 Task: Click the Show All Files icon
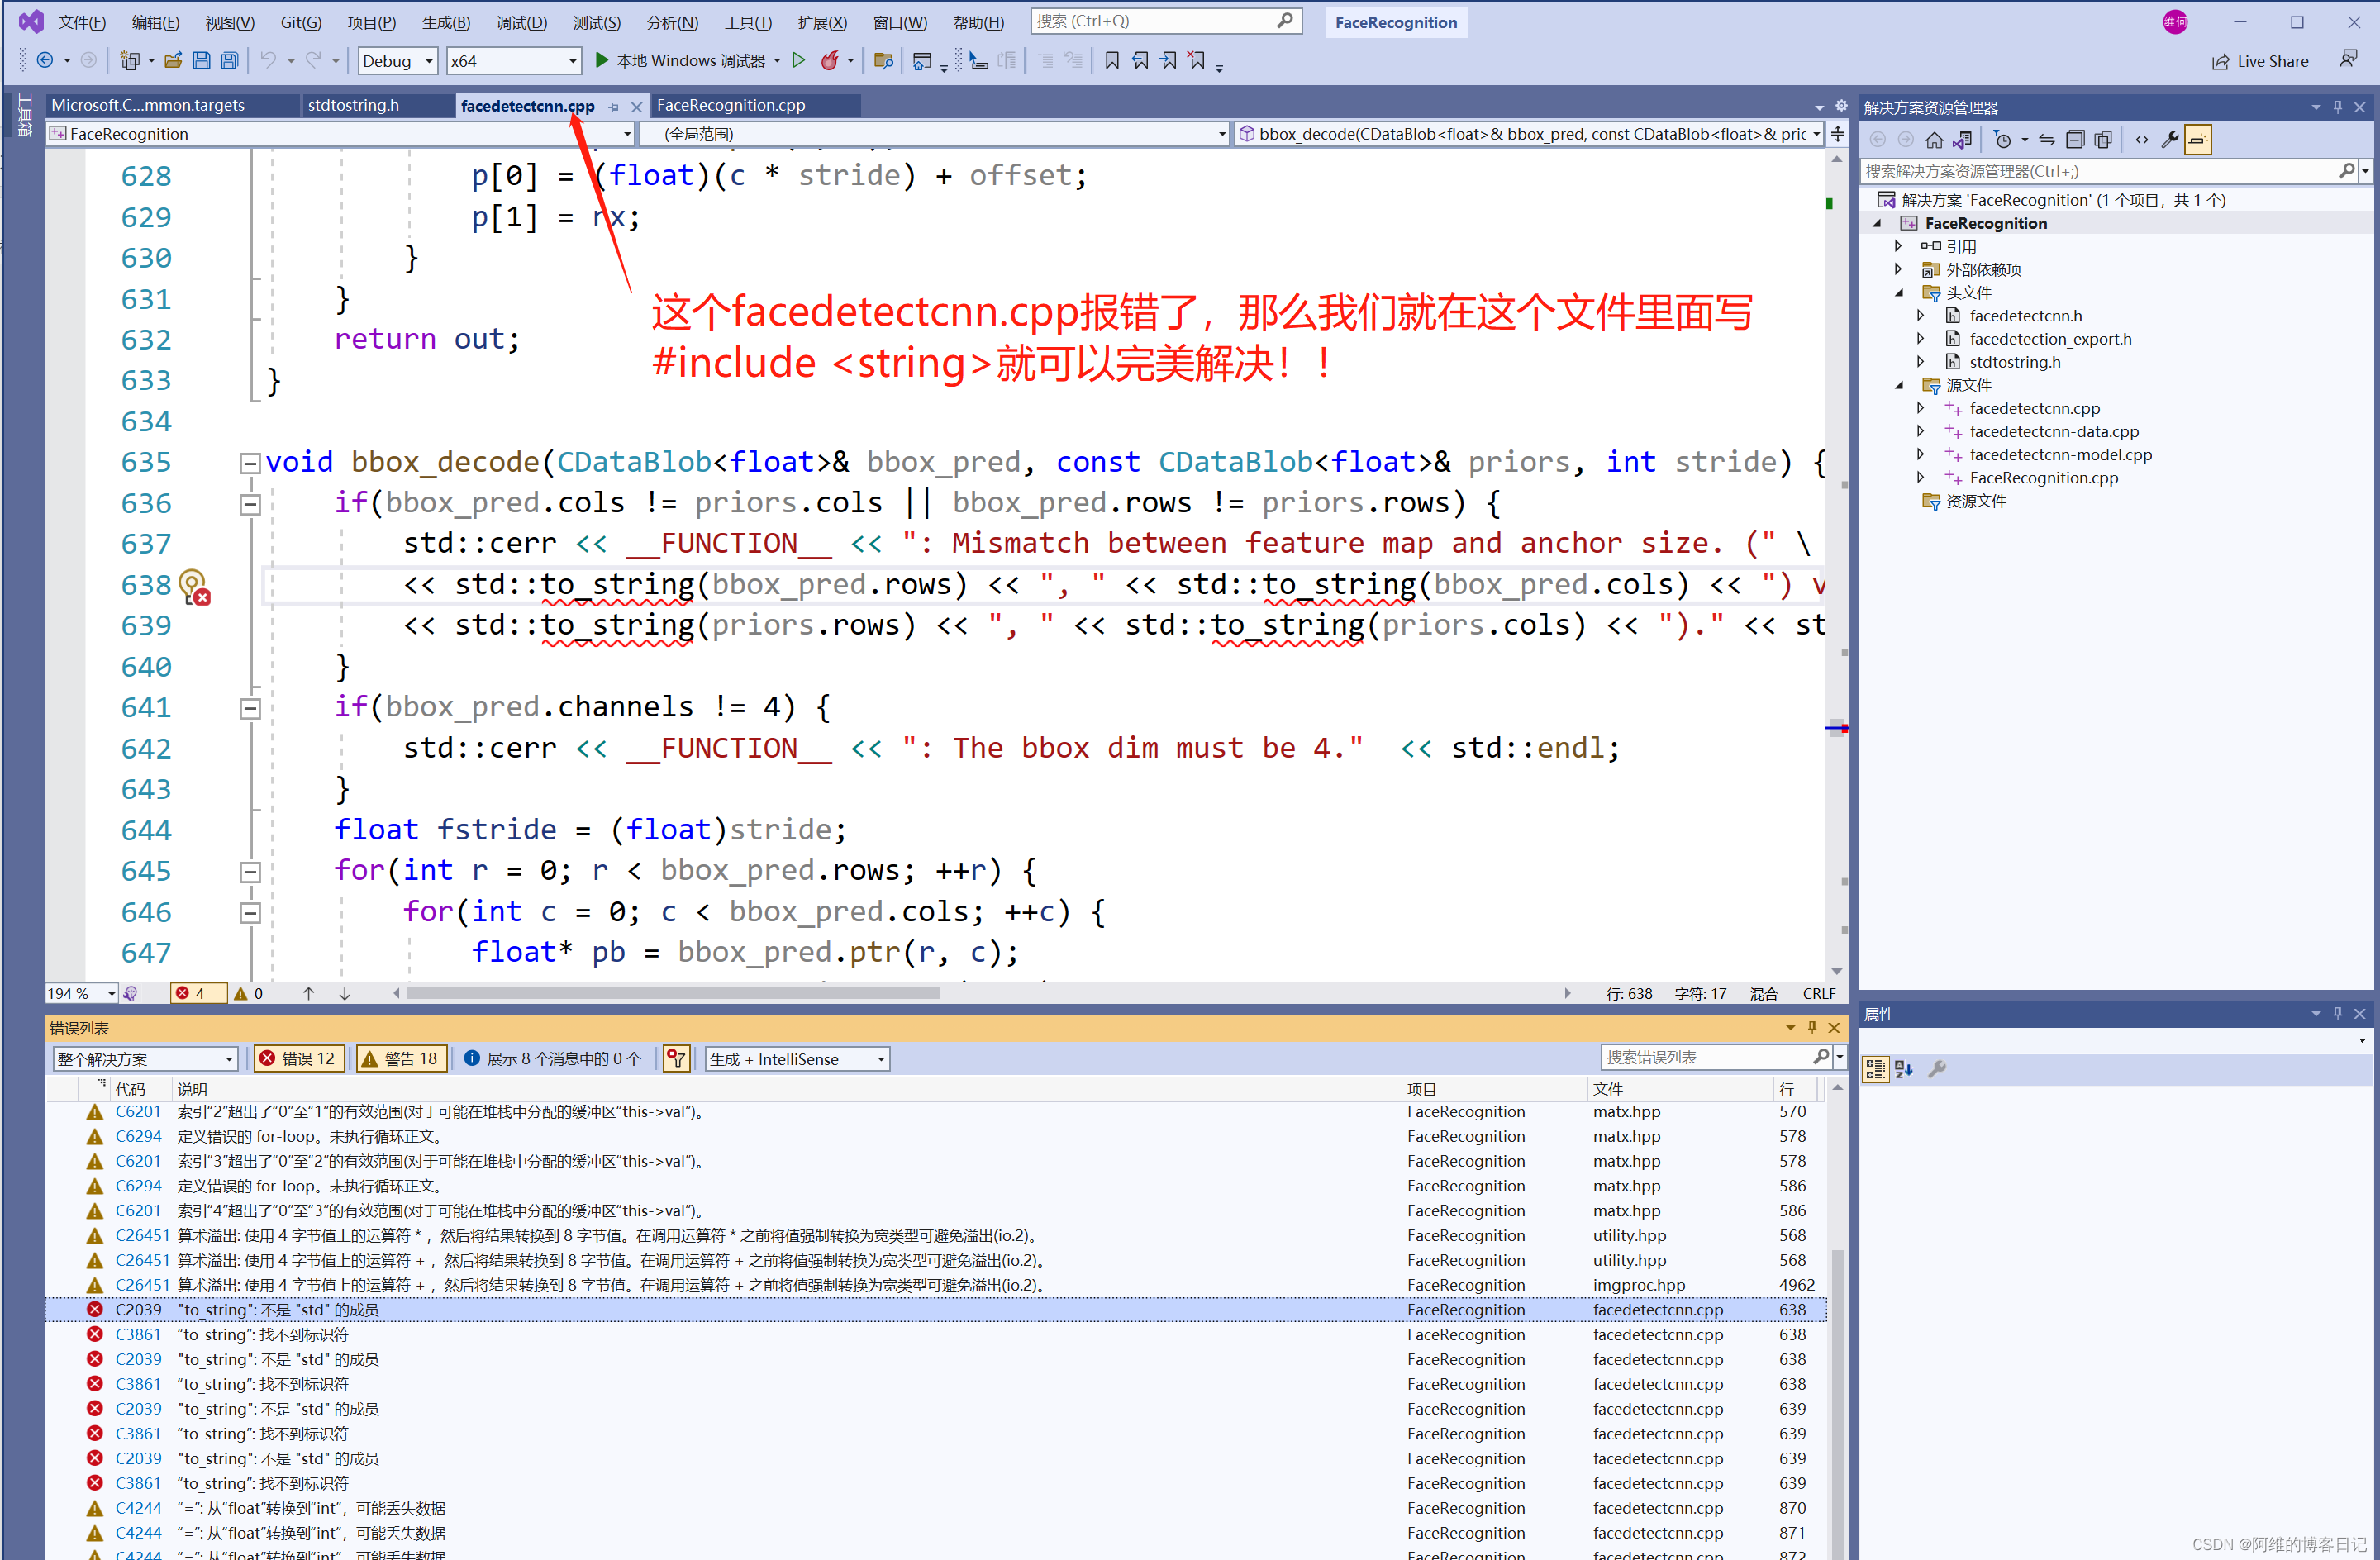click(2103, 140)
